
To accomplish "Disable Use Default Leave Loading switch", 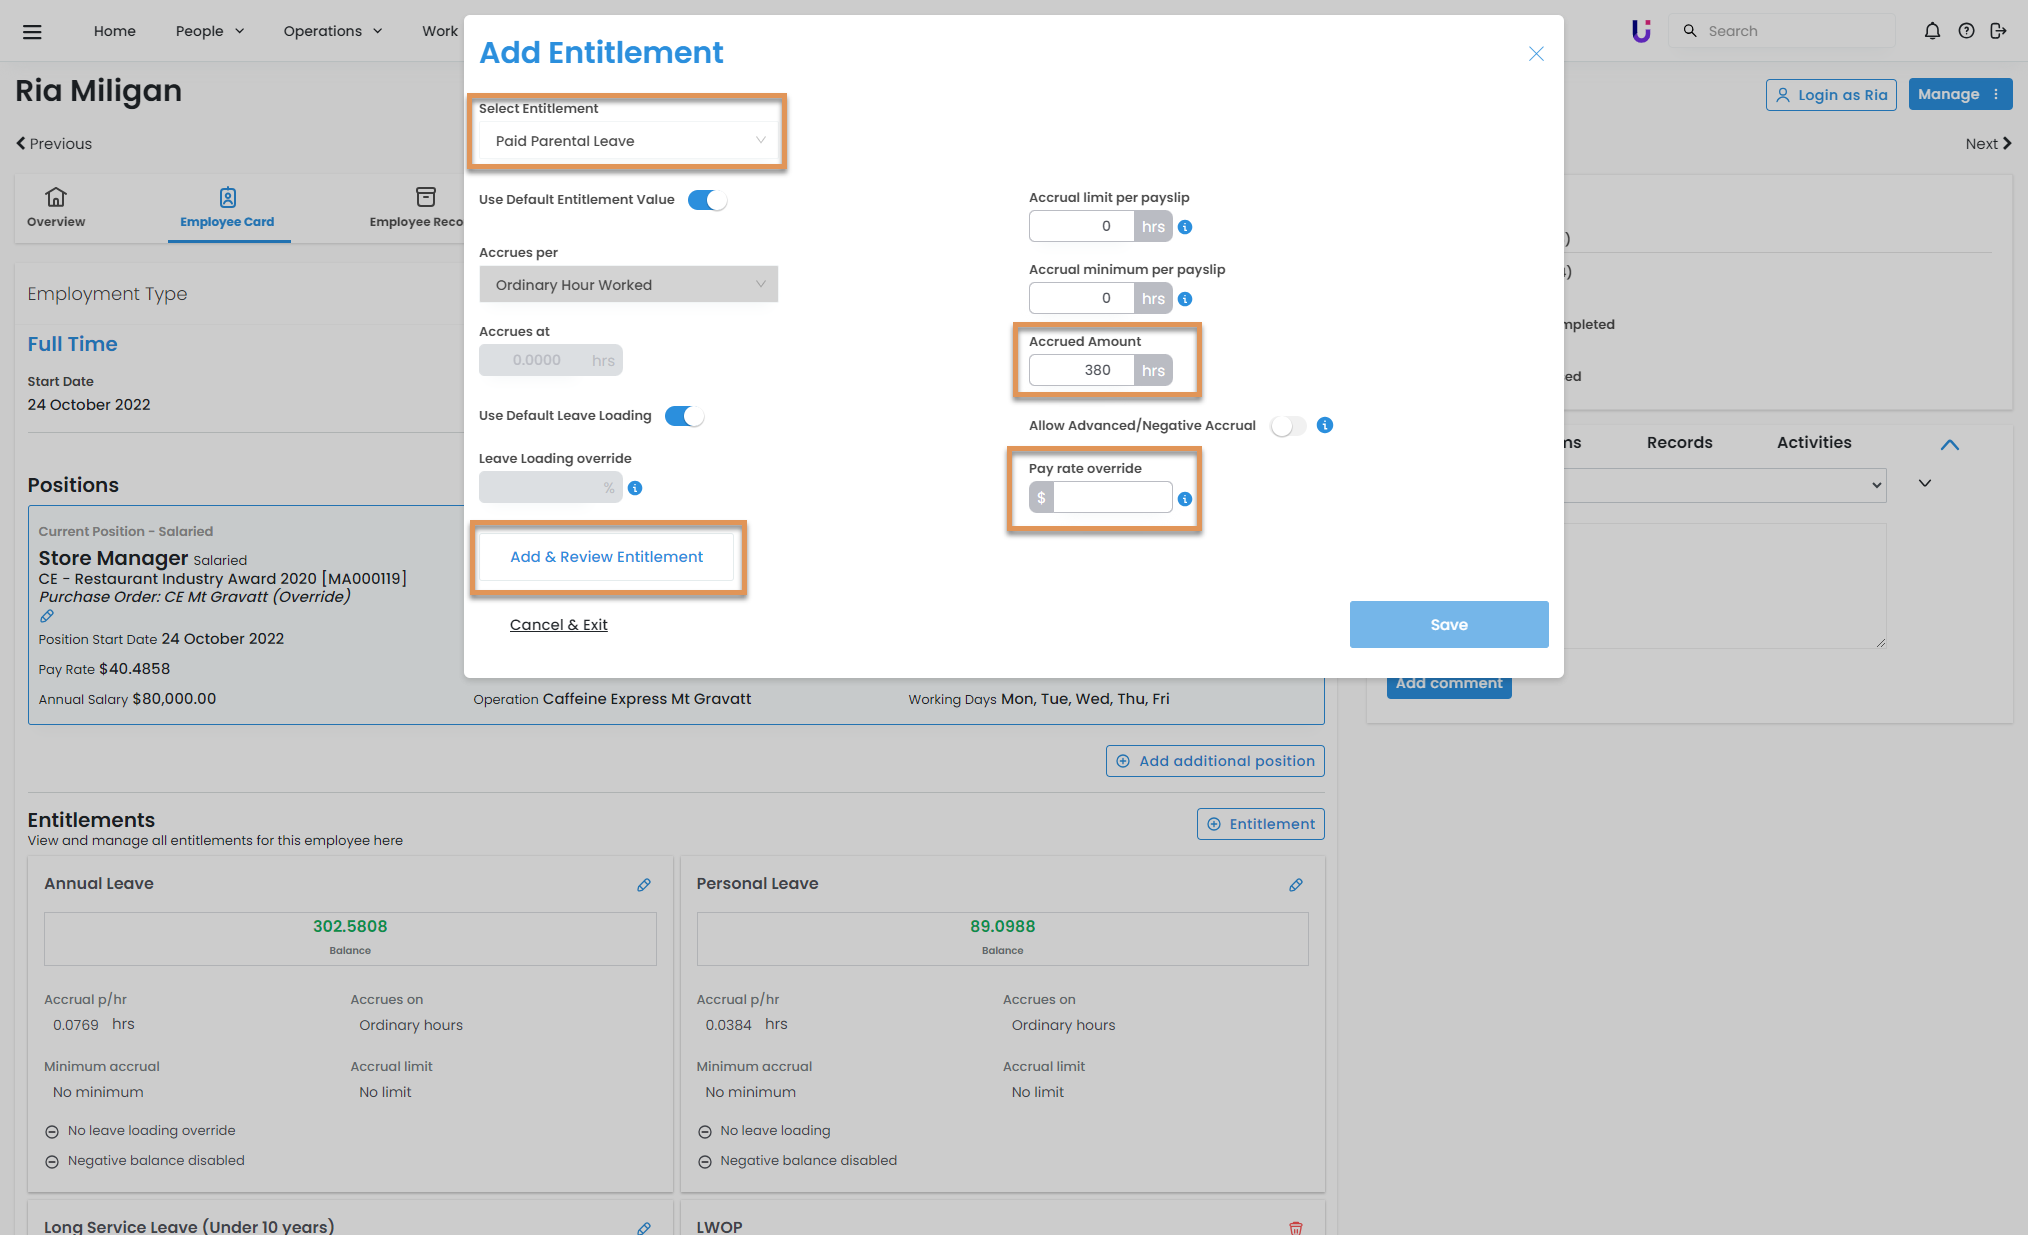I will 684,416.
